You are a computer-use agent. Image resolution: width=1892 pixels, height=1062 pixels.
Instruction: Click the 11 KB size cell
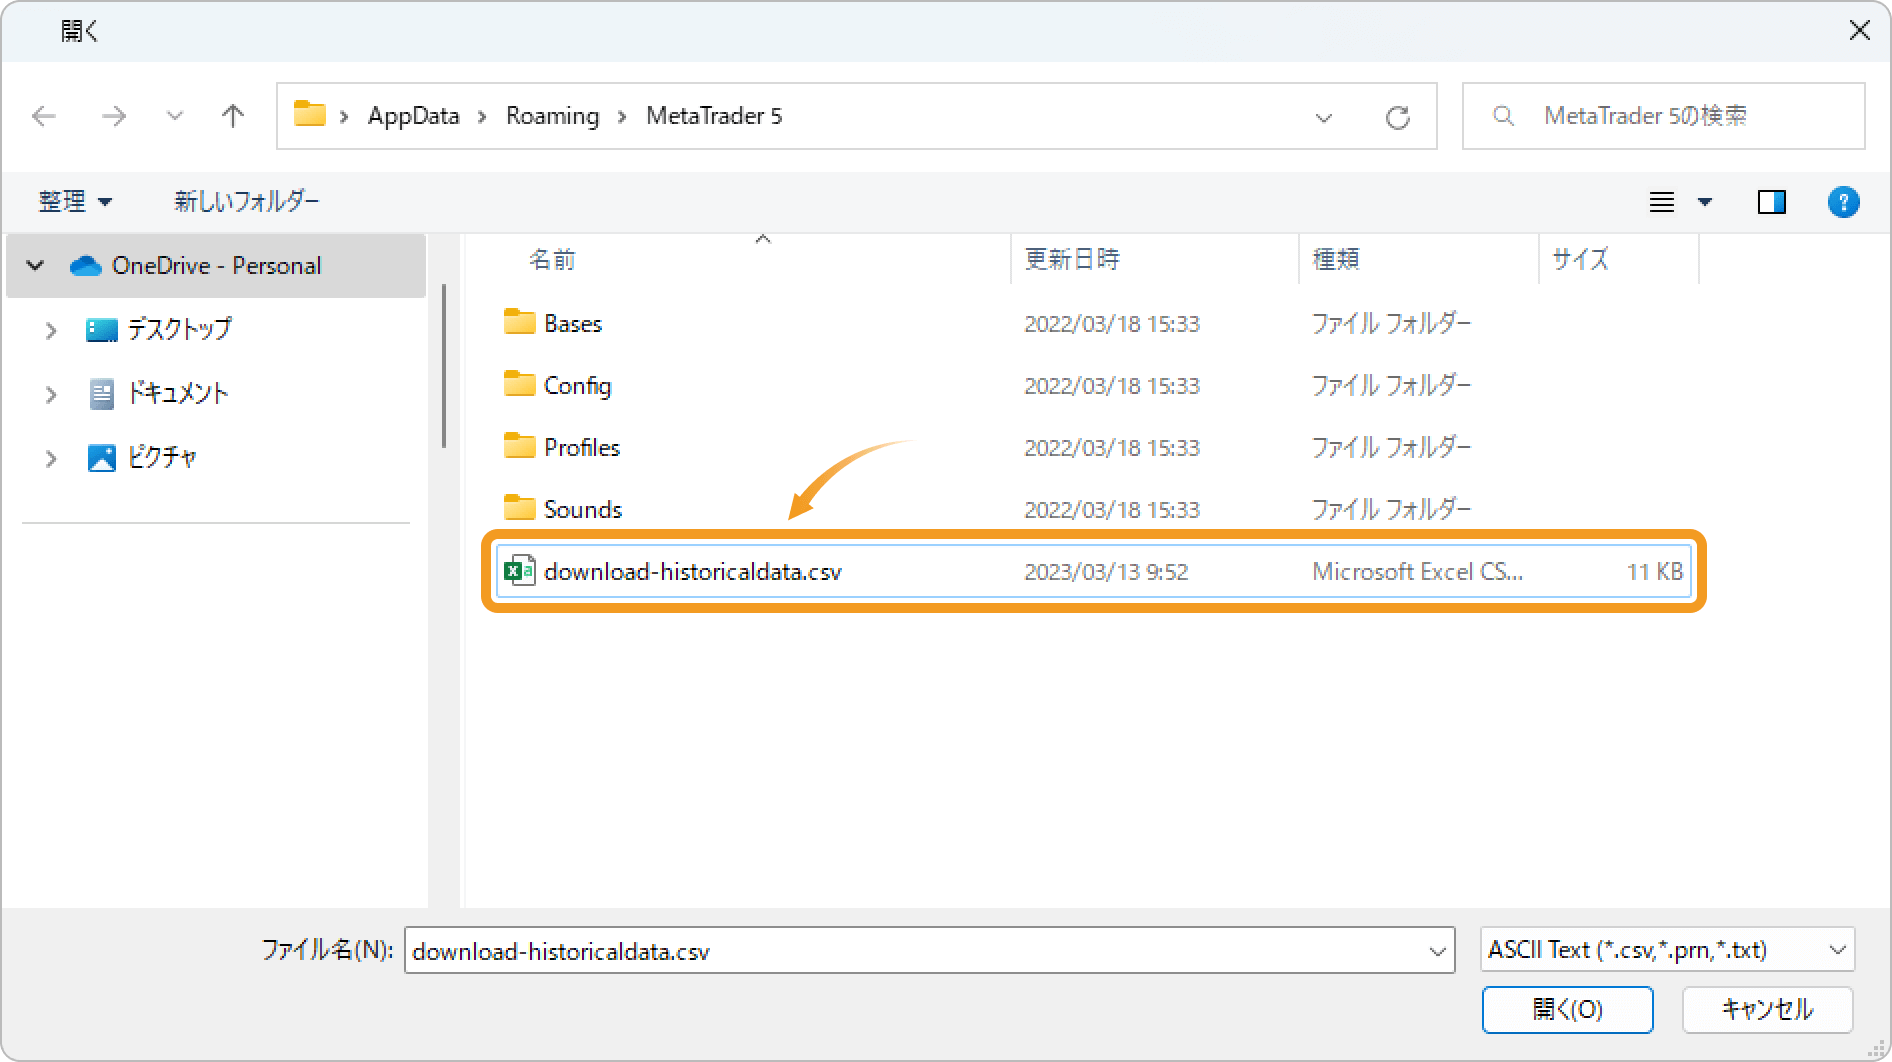point(1655,572)
